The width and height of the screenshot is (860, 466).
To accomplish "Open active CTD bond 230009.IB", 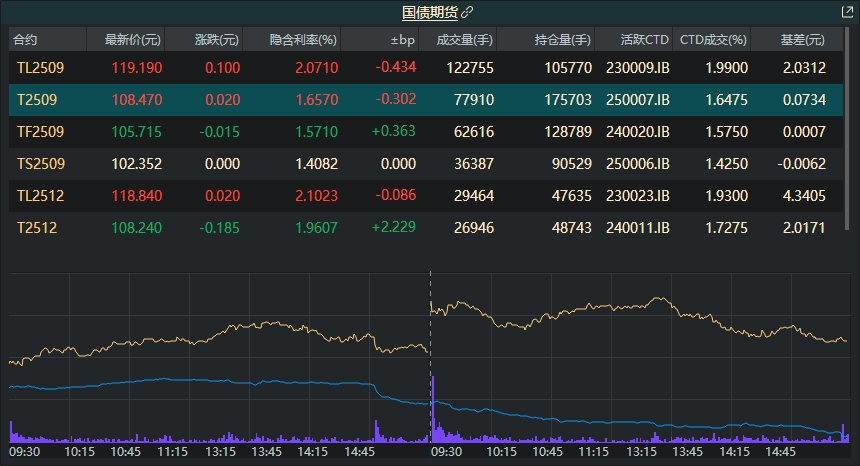I will point(637,68).
